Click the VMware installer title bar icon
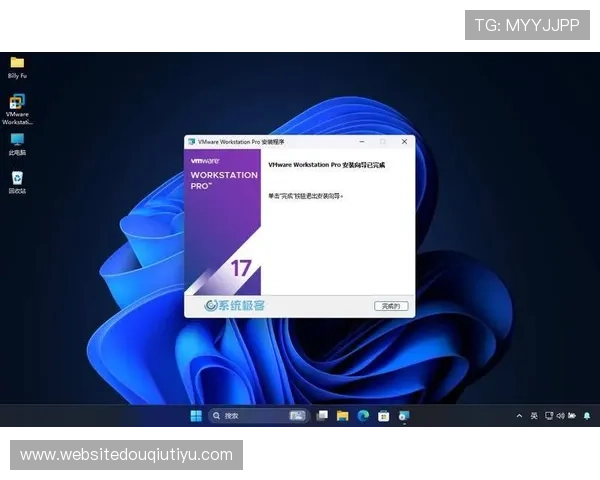 click(191, 142)
